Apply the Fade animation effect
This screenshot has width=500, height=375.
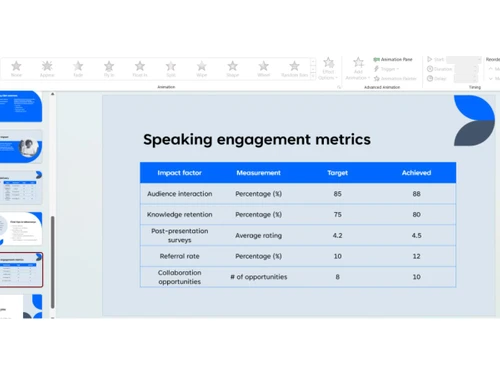[x=78, y=69]
